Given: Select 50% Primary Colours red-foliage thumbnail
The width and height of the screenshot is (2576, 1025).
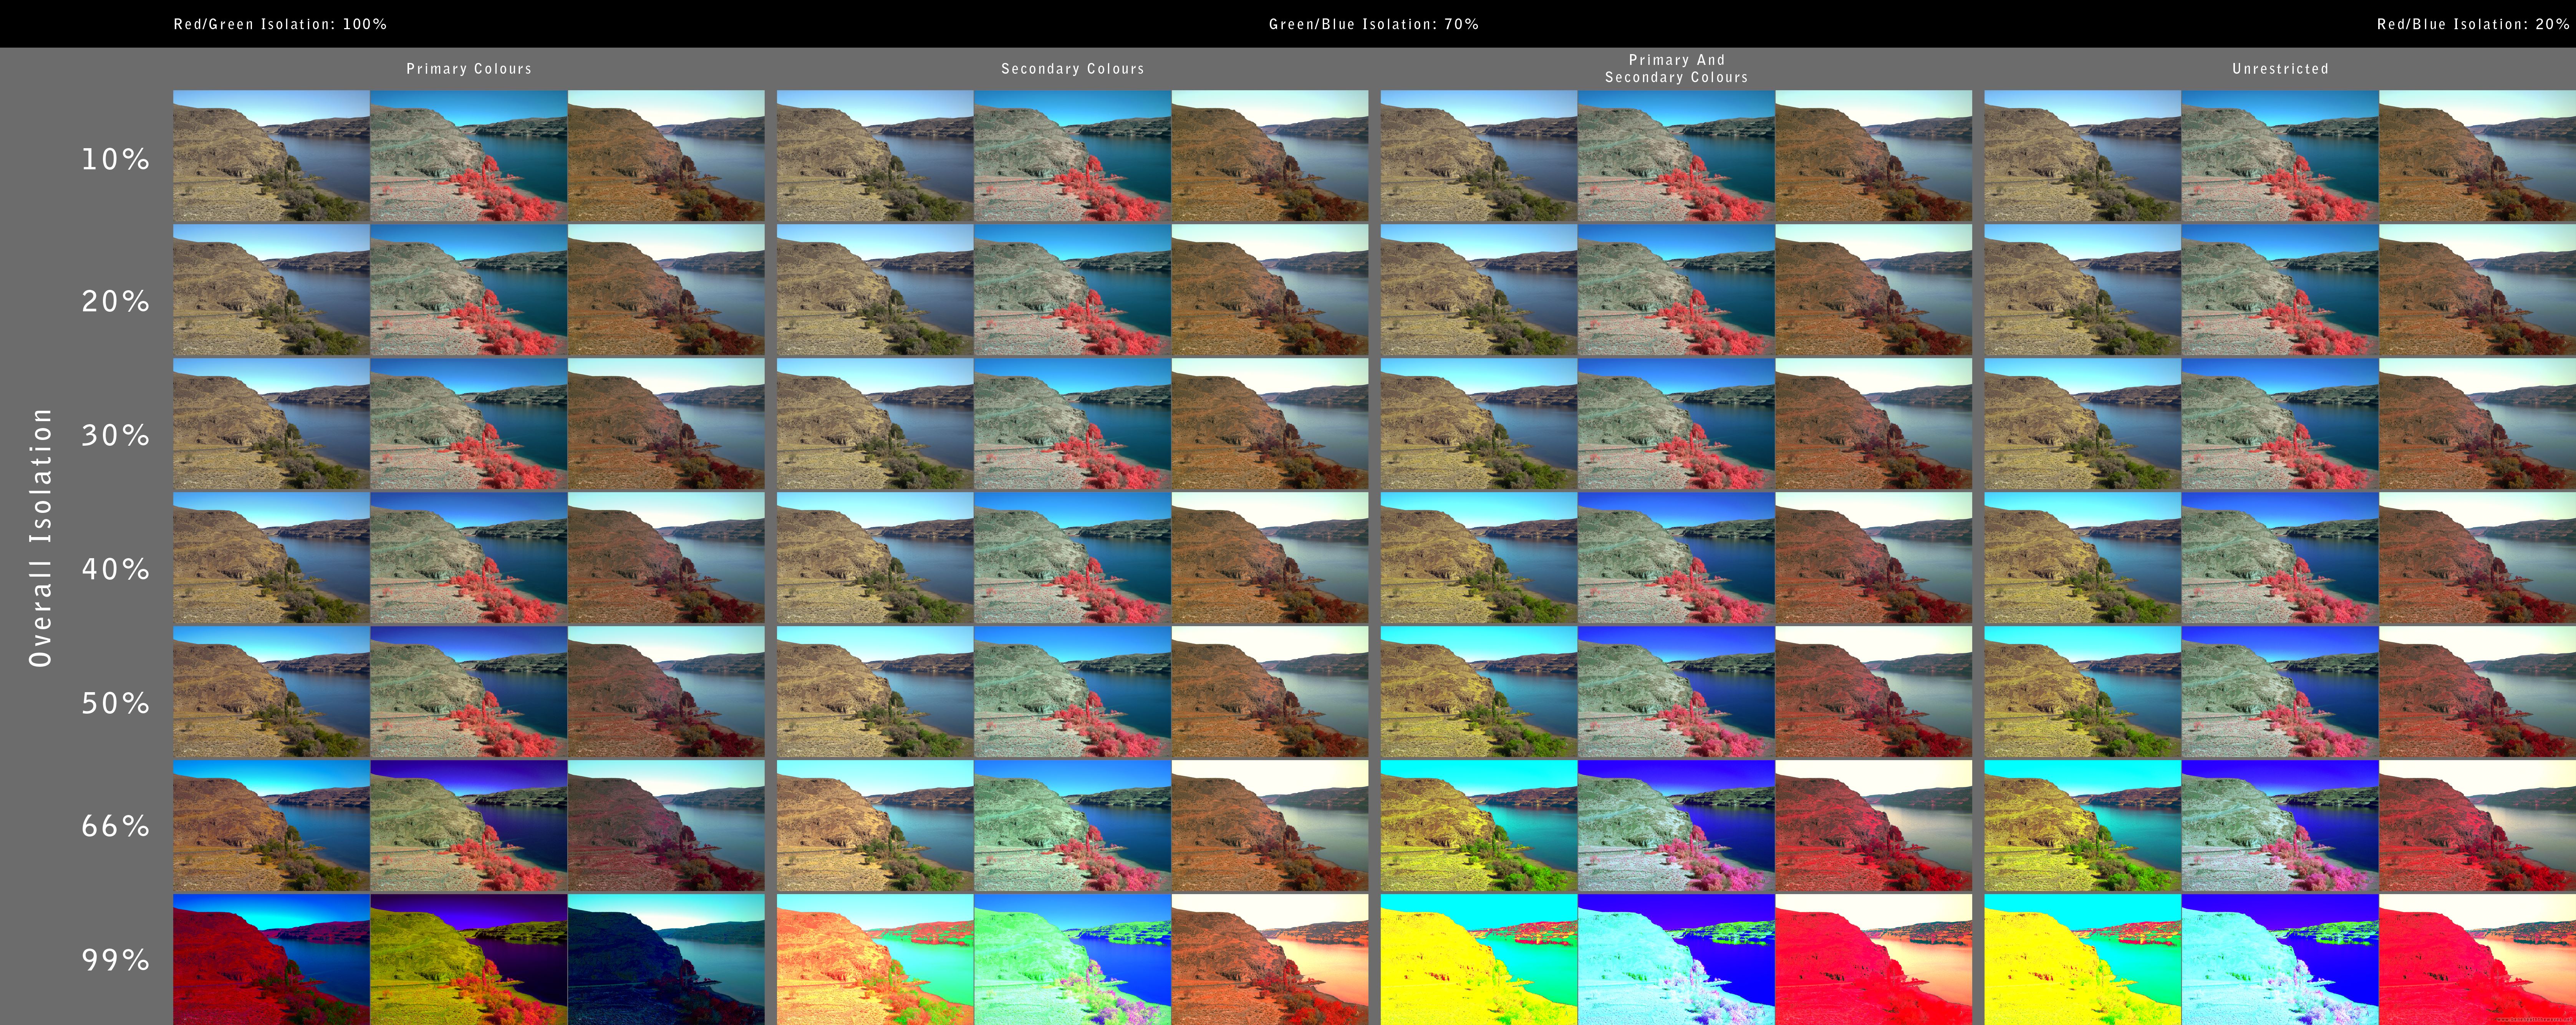Looking at the screenshot, I should (469, 692).
